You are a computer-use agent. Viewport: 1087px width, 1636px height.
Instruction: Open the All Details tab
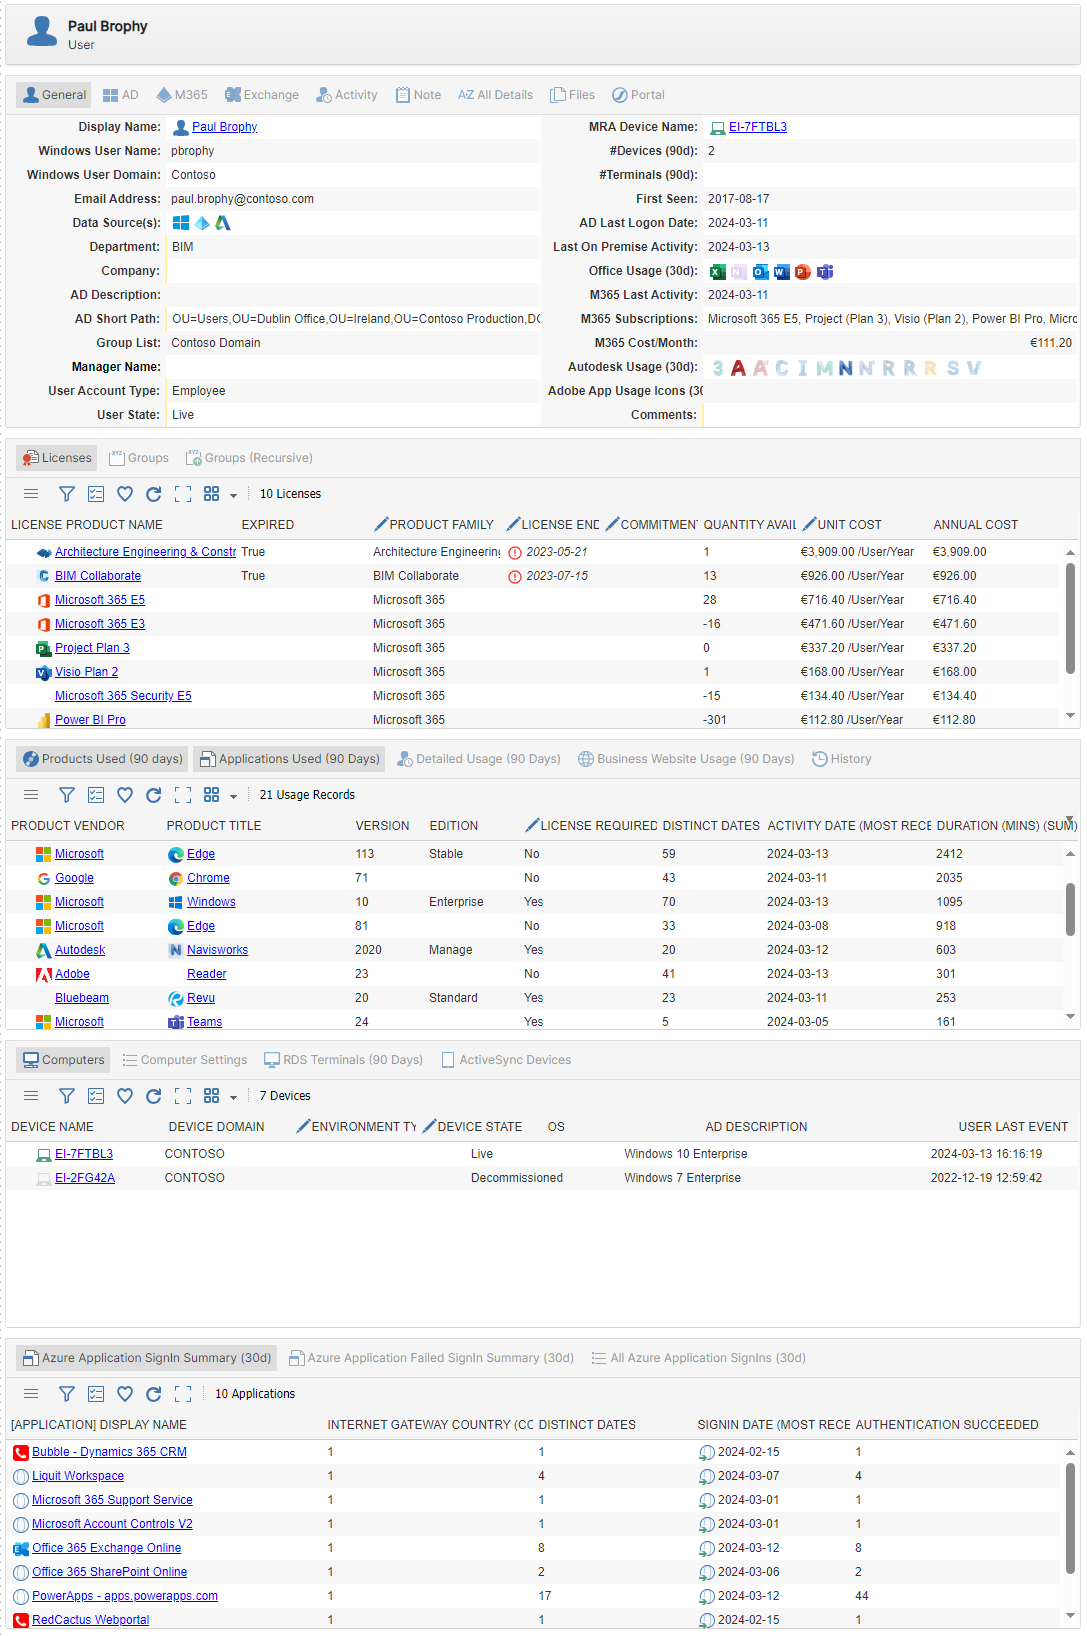pos(495,95)
